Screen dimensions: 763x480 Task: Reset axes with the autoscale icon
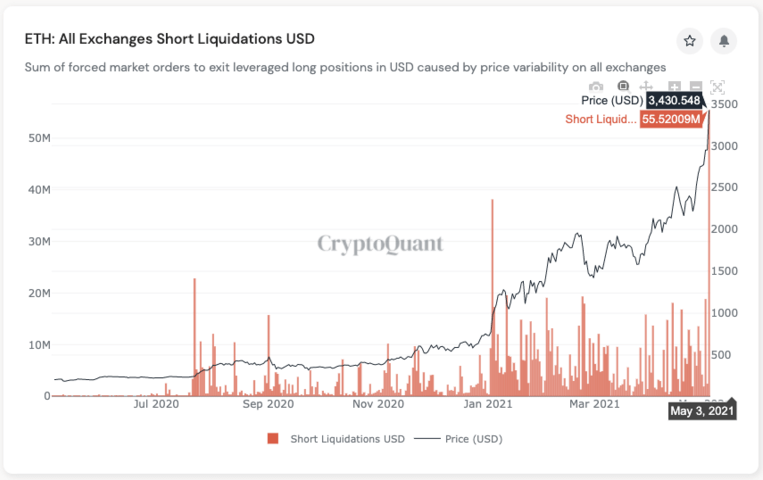[717, 87]
